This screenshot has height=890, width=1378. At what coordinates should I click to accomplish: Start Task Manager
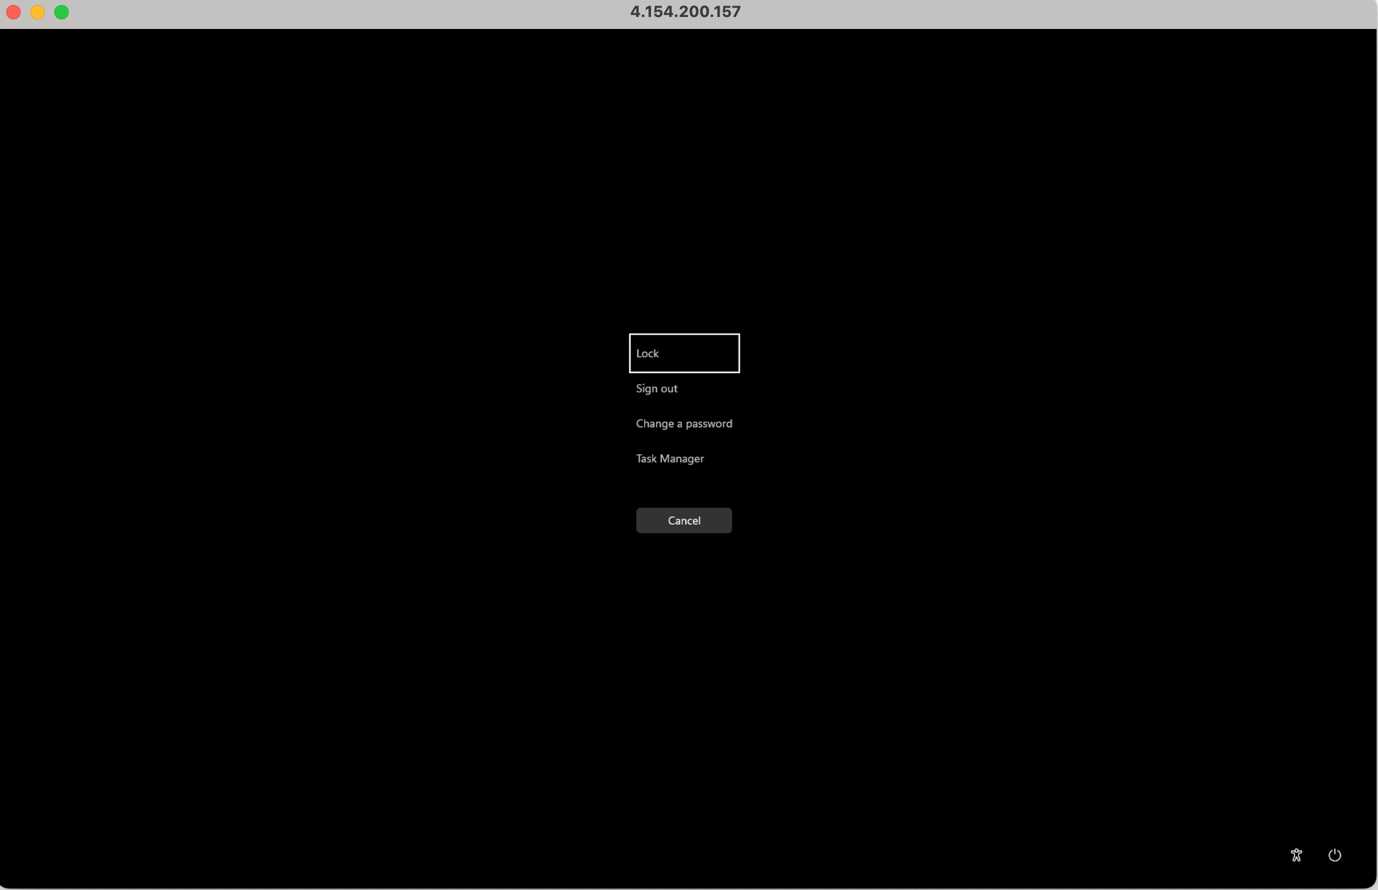(670, 458)
